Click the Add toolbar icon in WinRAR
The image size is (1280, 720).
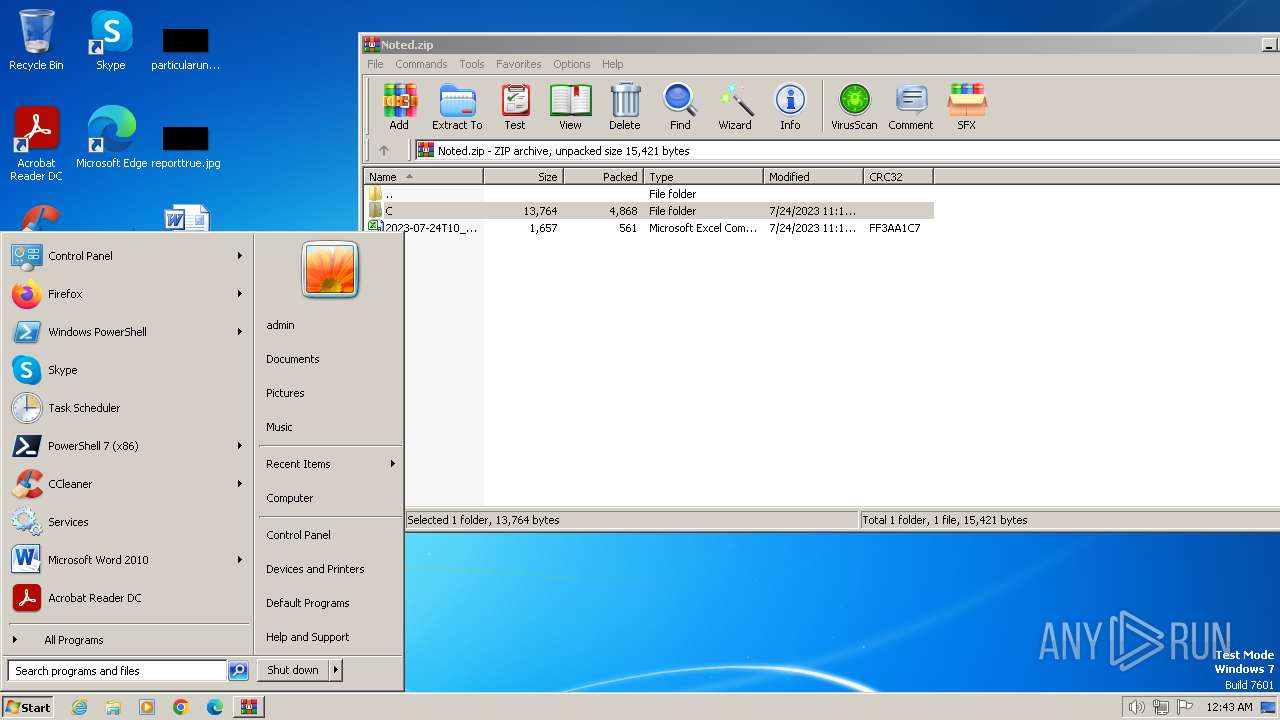click(x=399, y=107)
